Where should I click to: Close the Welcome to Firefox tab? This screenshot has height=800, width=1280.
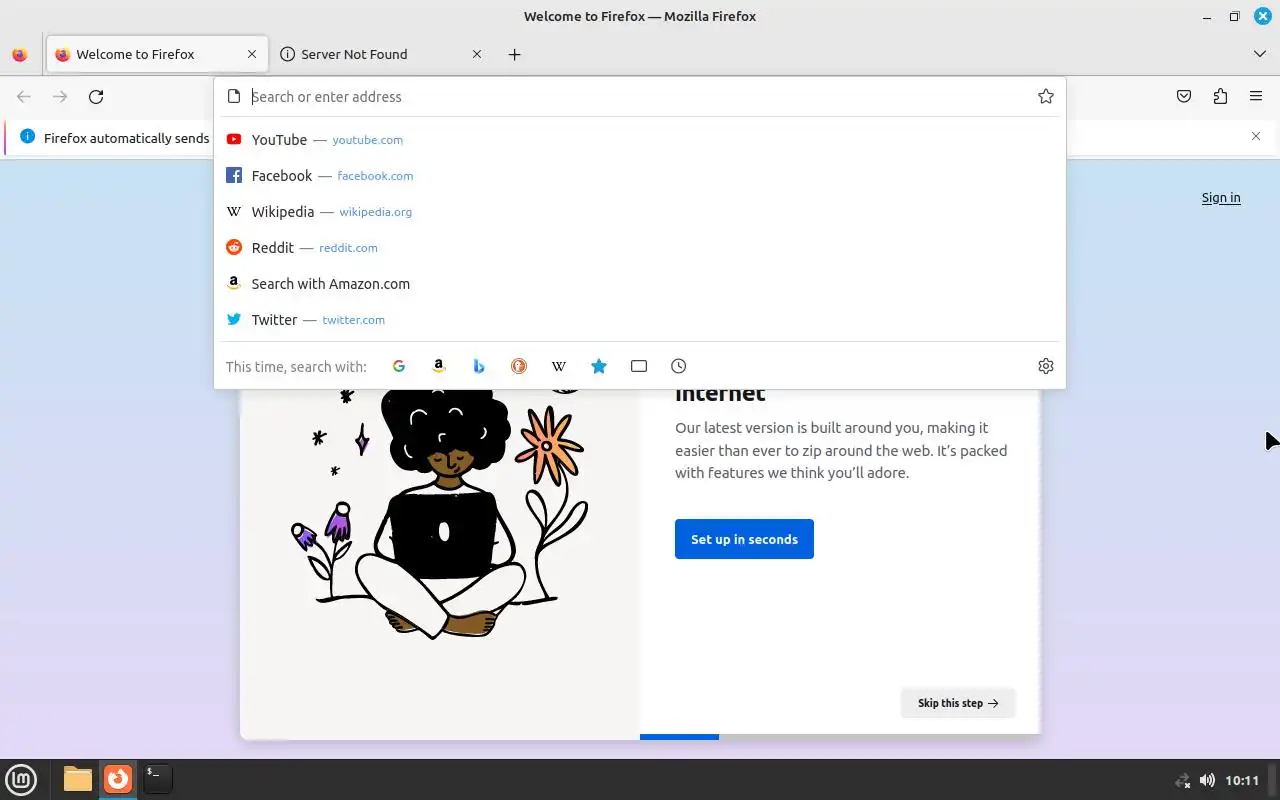(x=252, y=55)
